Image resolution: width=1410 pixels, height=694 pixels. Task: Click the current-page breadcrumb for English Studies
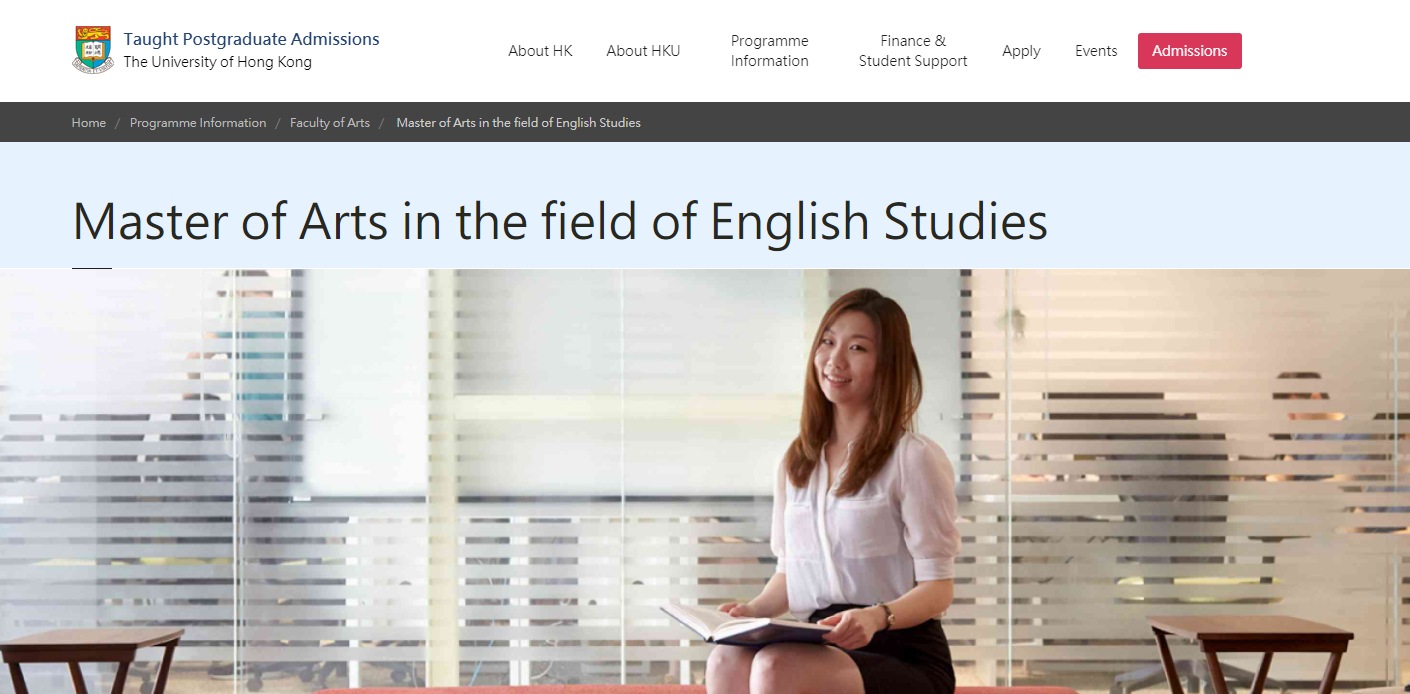pyautogui.click(x=518, y=123)
